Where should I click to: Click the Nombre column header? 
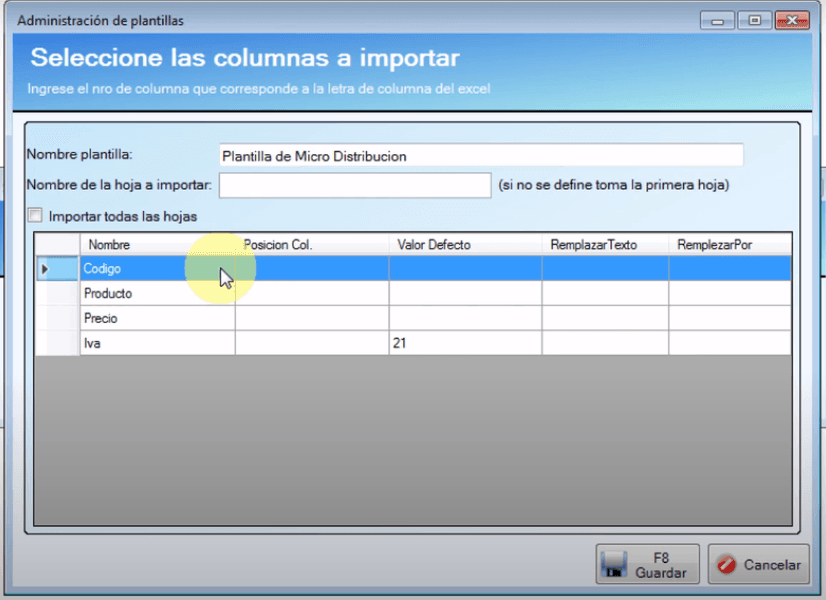click(x=157, y=245)
